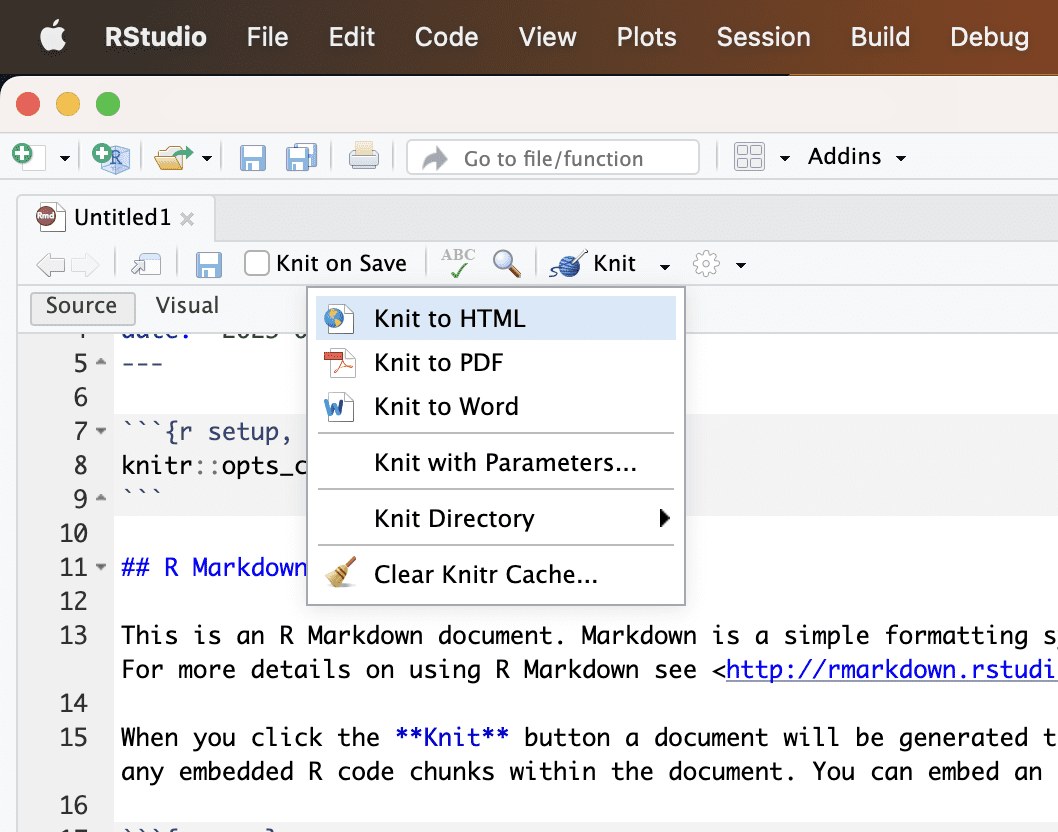
Task: Toggle Knit on Save checkbox
Action: tap(256, 263)
